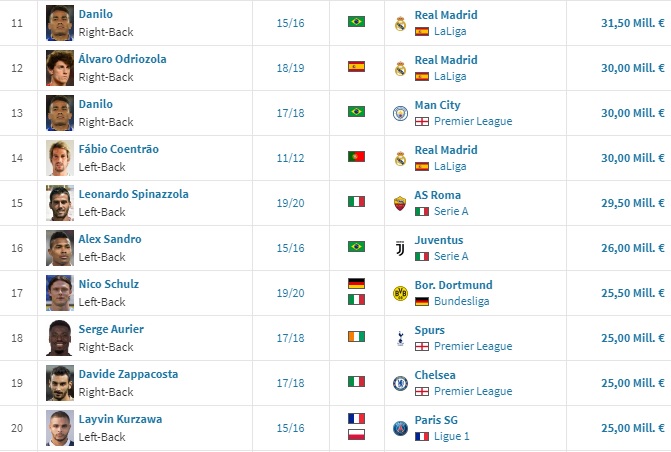Click the Paris SG club crest
671x452 pixels.
(x=400, y=428)
